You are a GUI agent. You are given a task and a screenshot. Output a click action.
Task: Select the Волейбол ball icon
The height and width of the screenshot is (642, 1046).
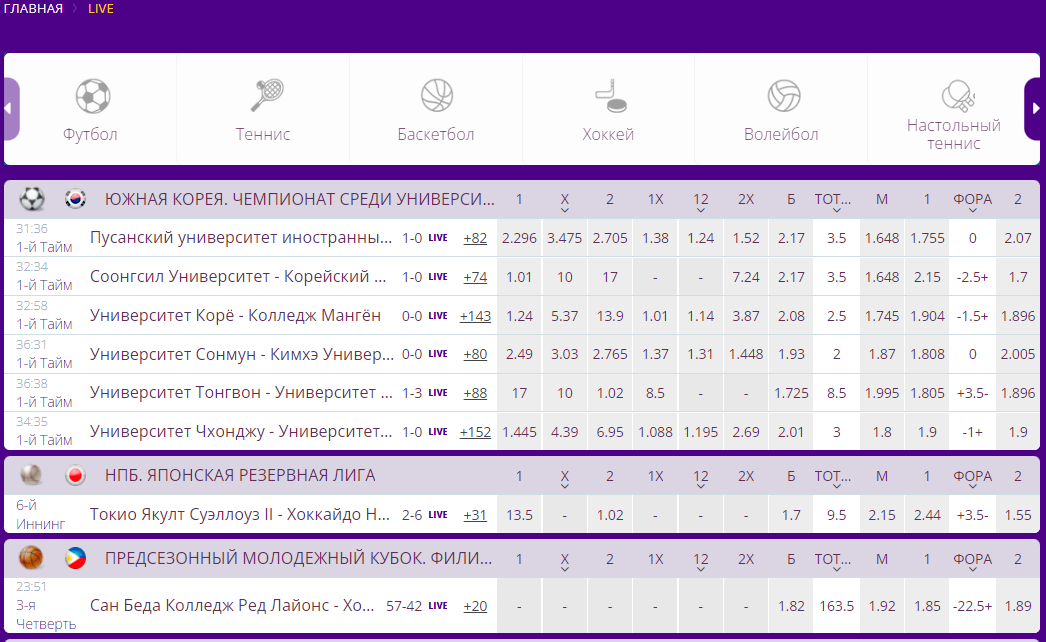(783, 96)
